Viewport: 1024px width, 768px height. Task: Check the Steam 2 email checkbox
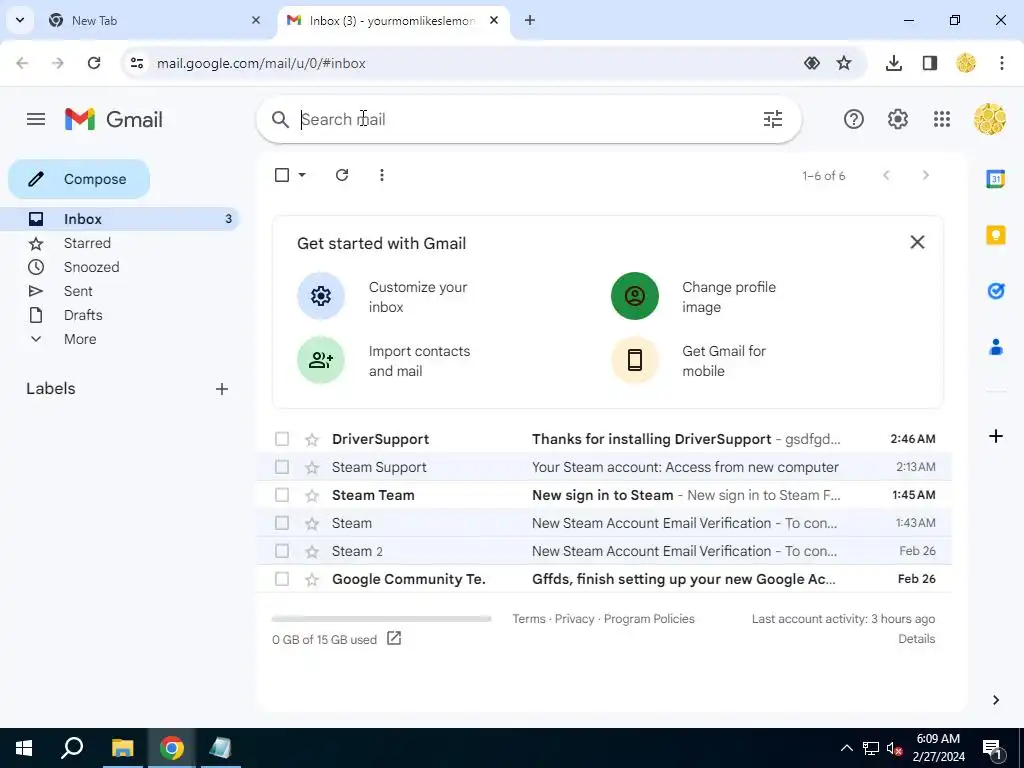point(281,551)
